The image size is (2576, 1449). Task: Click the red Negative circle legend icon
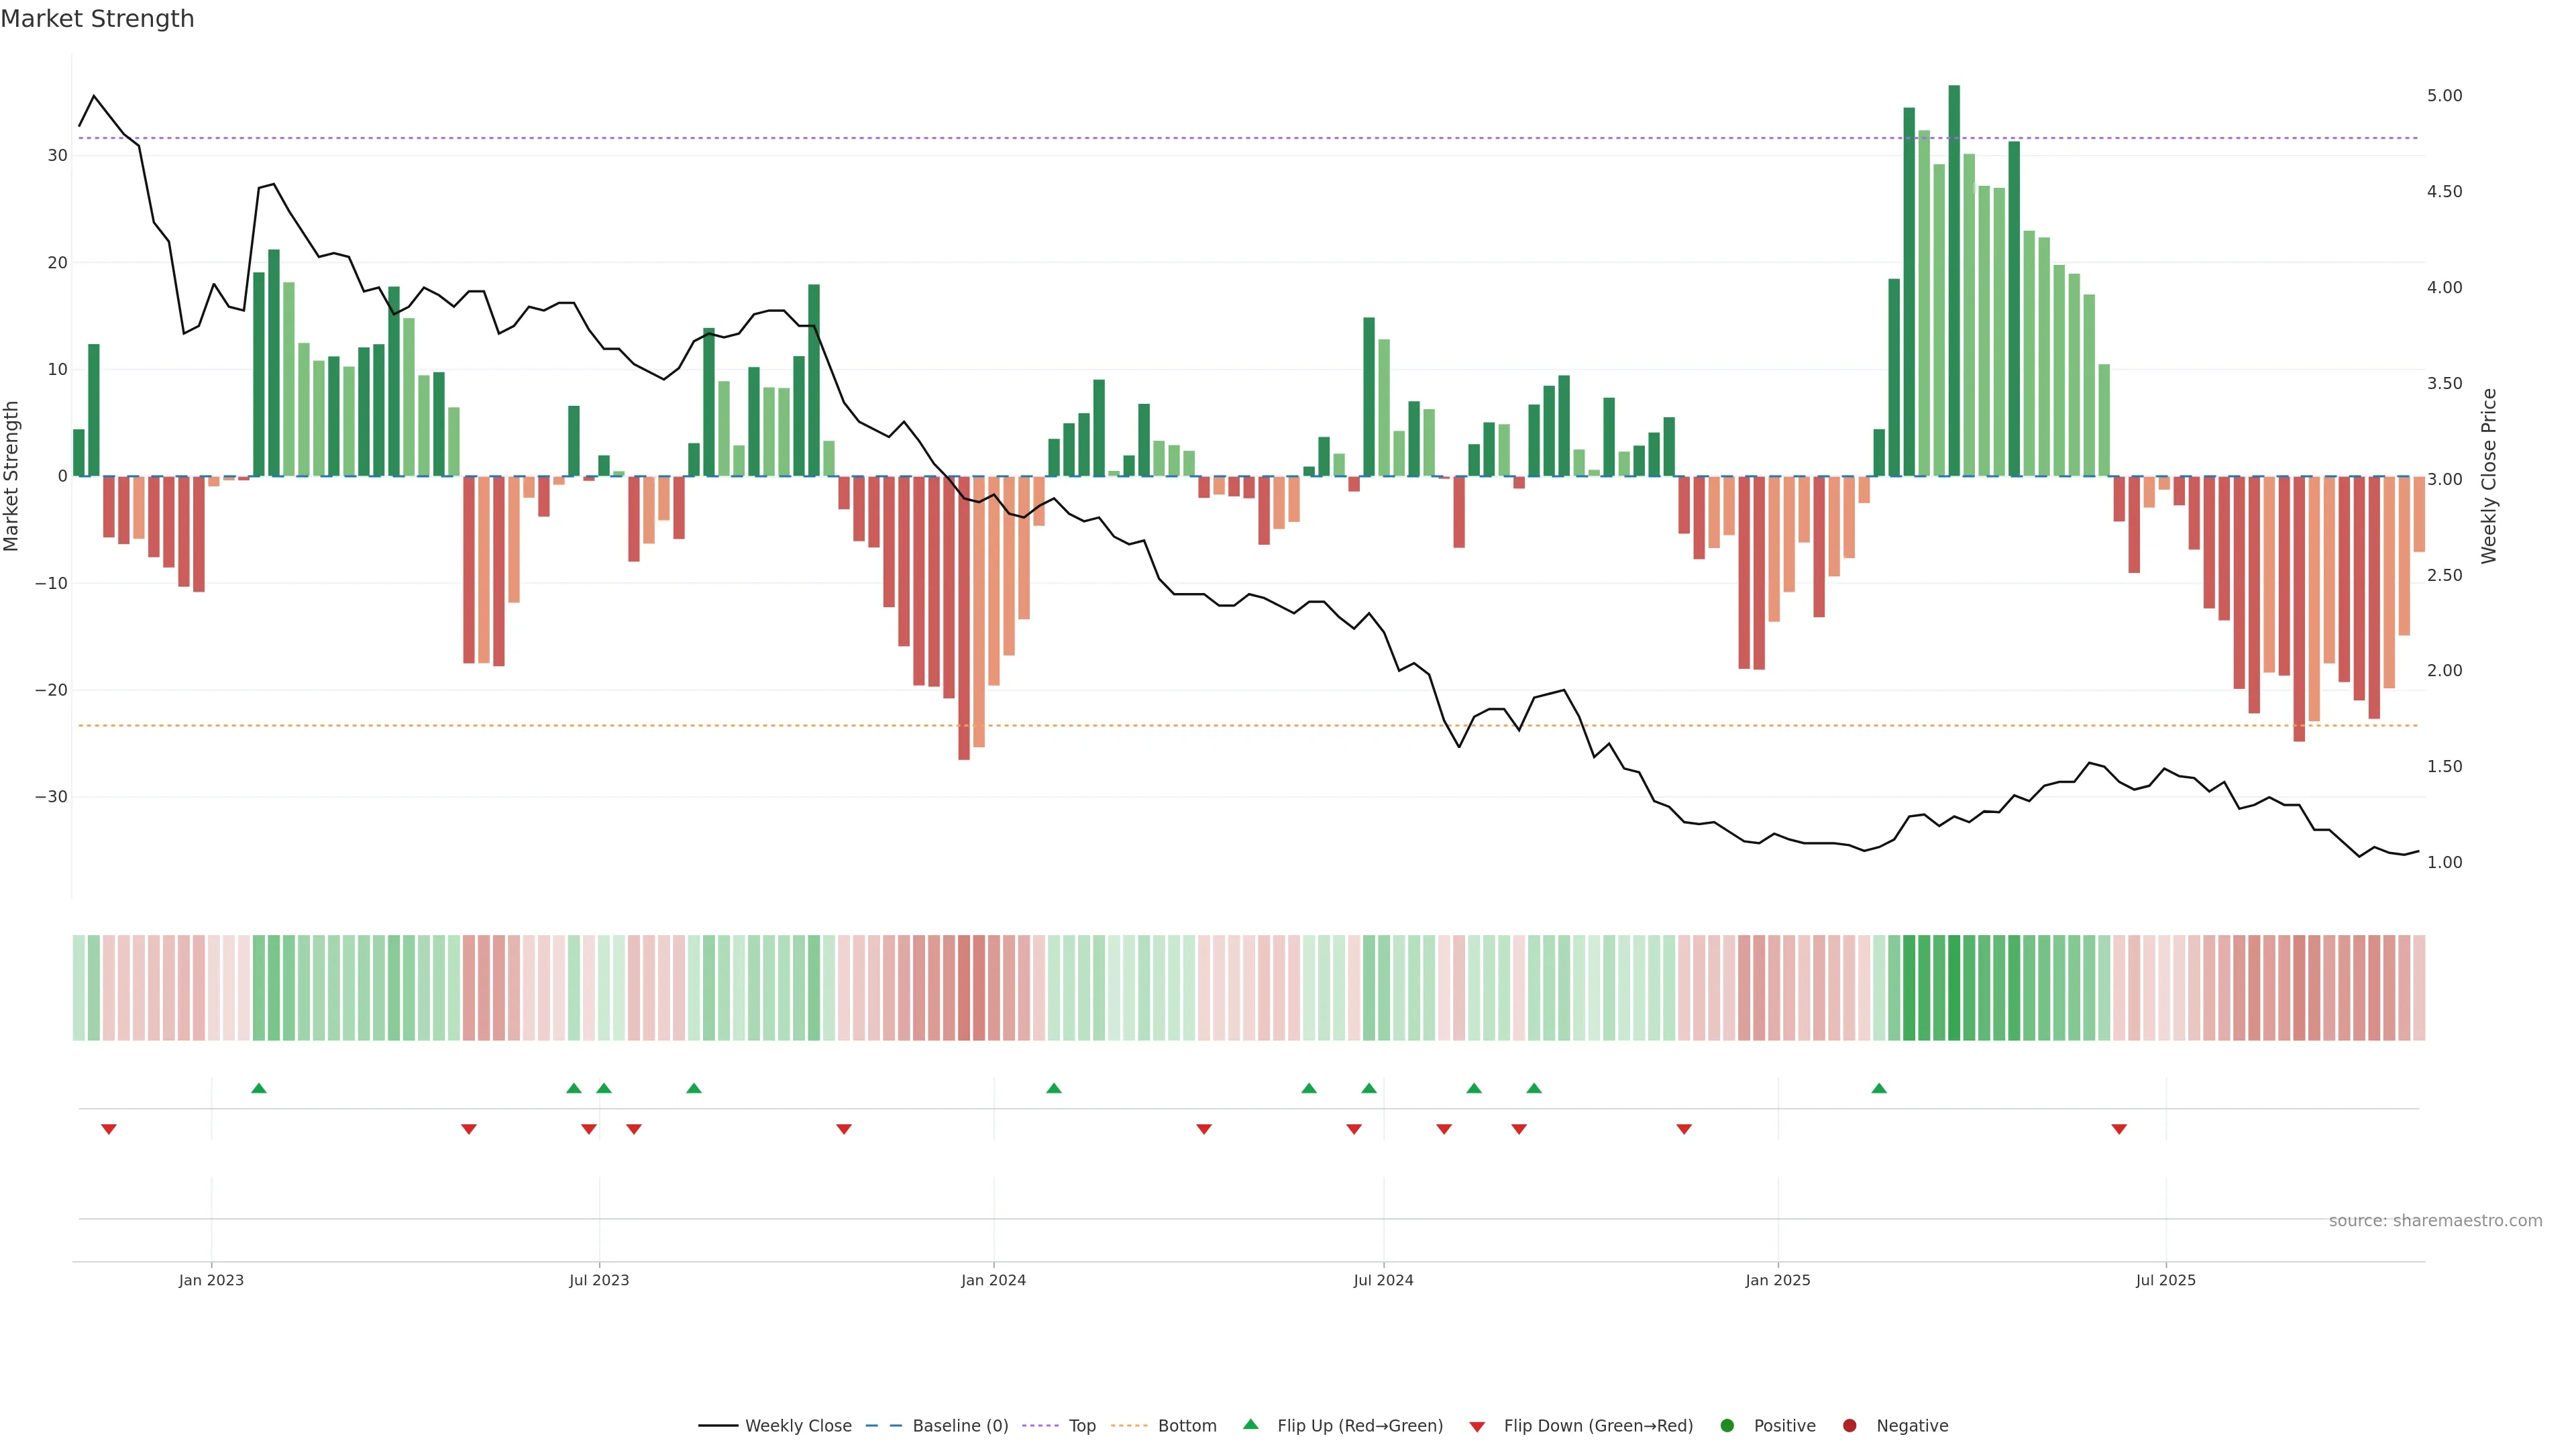pyautogui.click(x=1849, y=1426)
